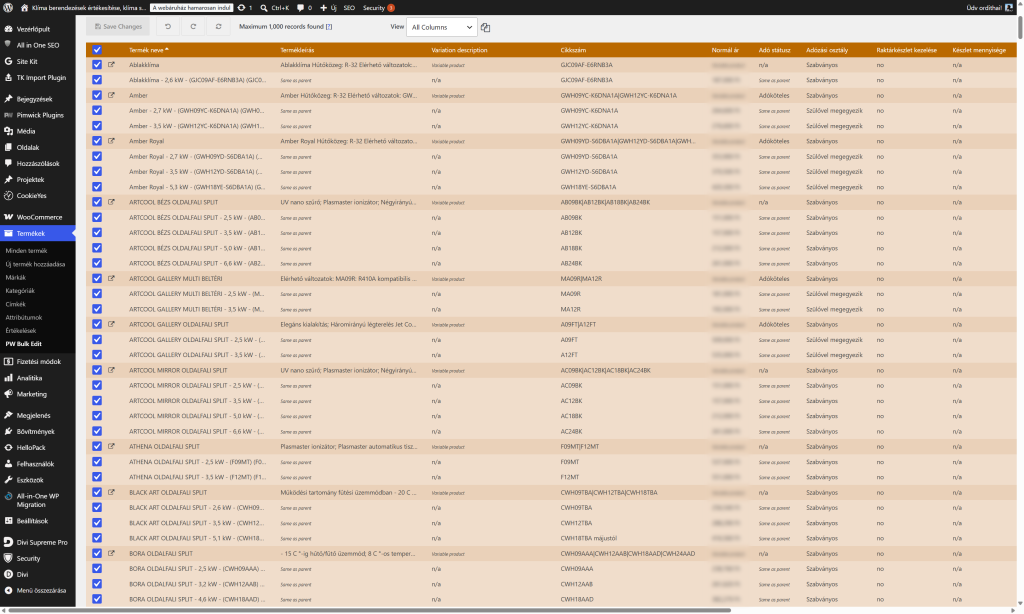Open Amber Royal via external link icon
Viewport: 1024px width, 614px height.
[x=111, y=141]
